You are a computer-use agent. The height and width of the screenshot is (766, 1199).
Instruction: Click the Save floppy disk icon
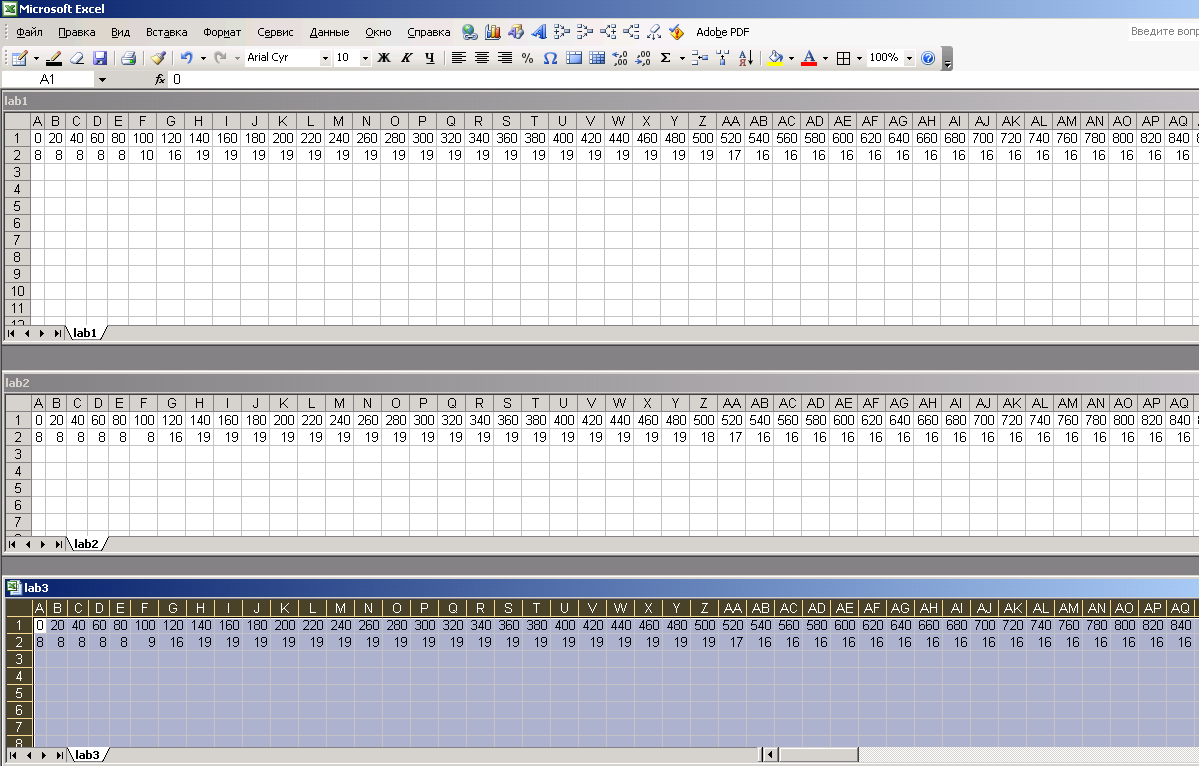pyautogui.click(x=99, y=58)
